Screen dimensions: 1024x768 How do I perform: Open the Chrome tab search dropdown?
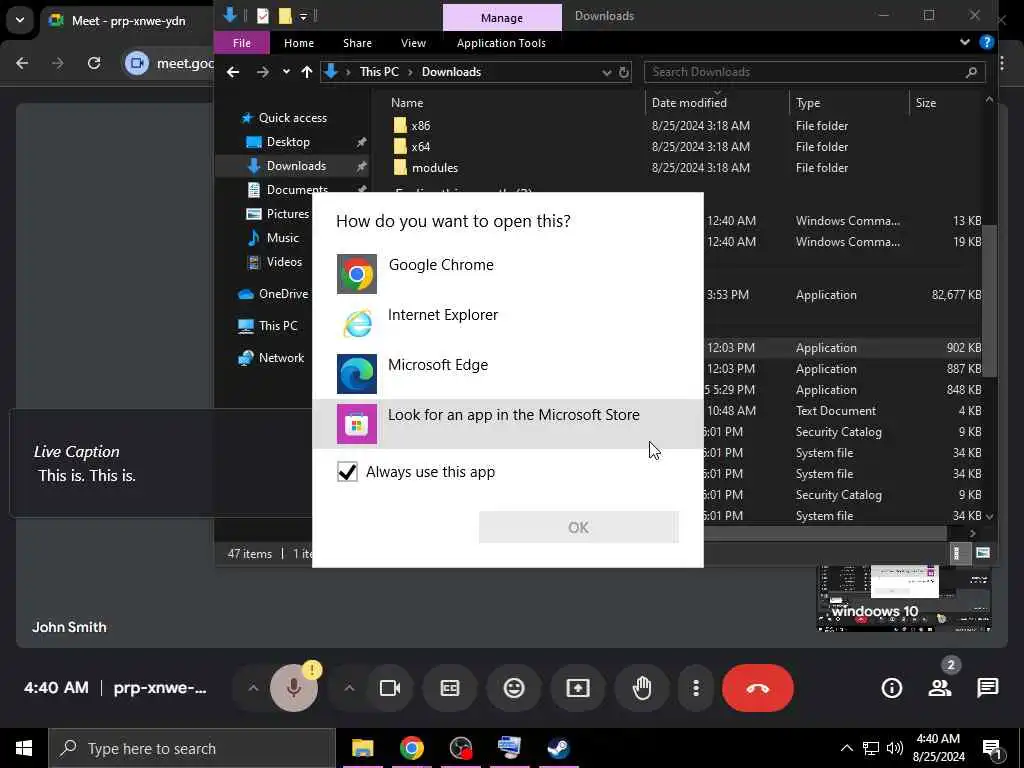point(20,20)
